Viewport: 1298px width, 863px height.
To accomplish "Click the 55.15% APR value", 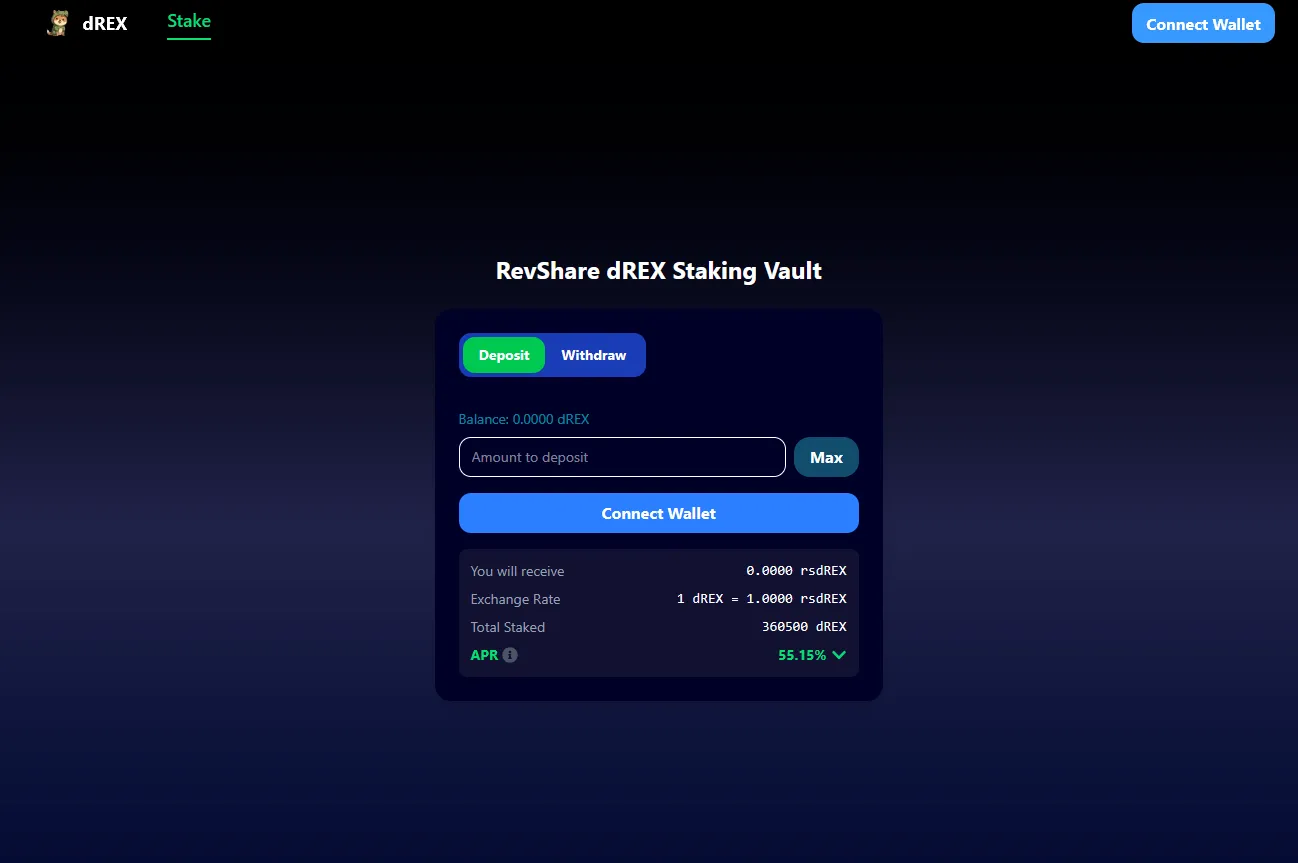I will click(x=802, y=655).
